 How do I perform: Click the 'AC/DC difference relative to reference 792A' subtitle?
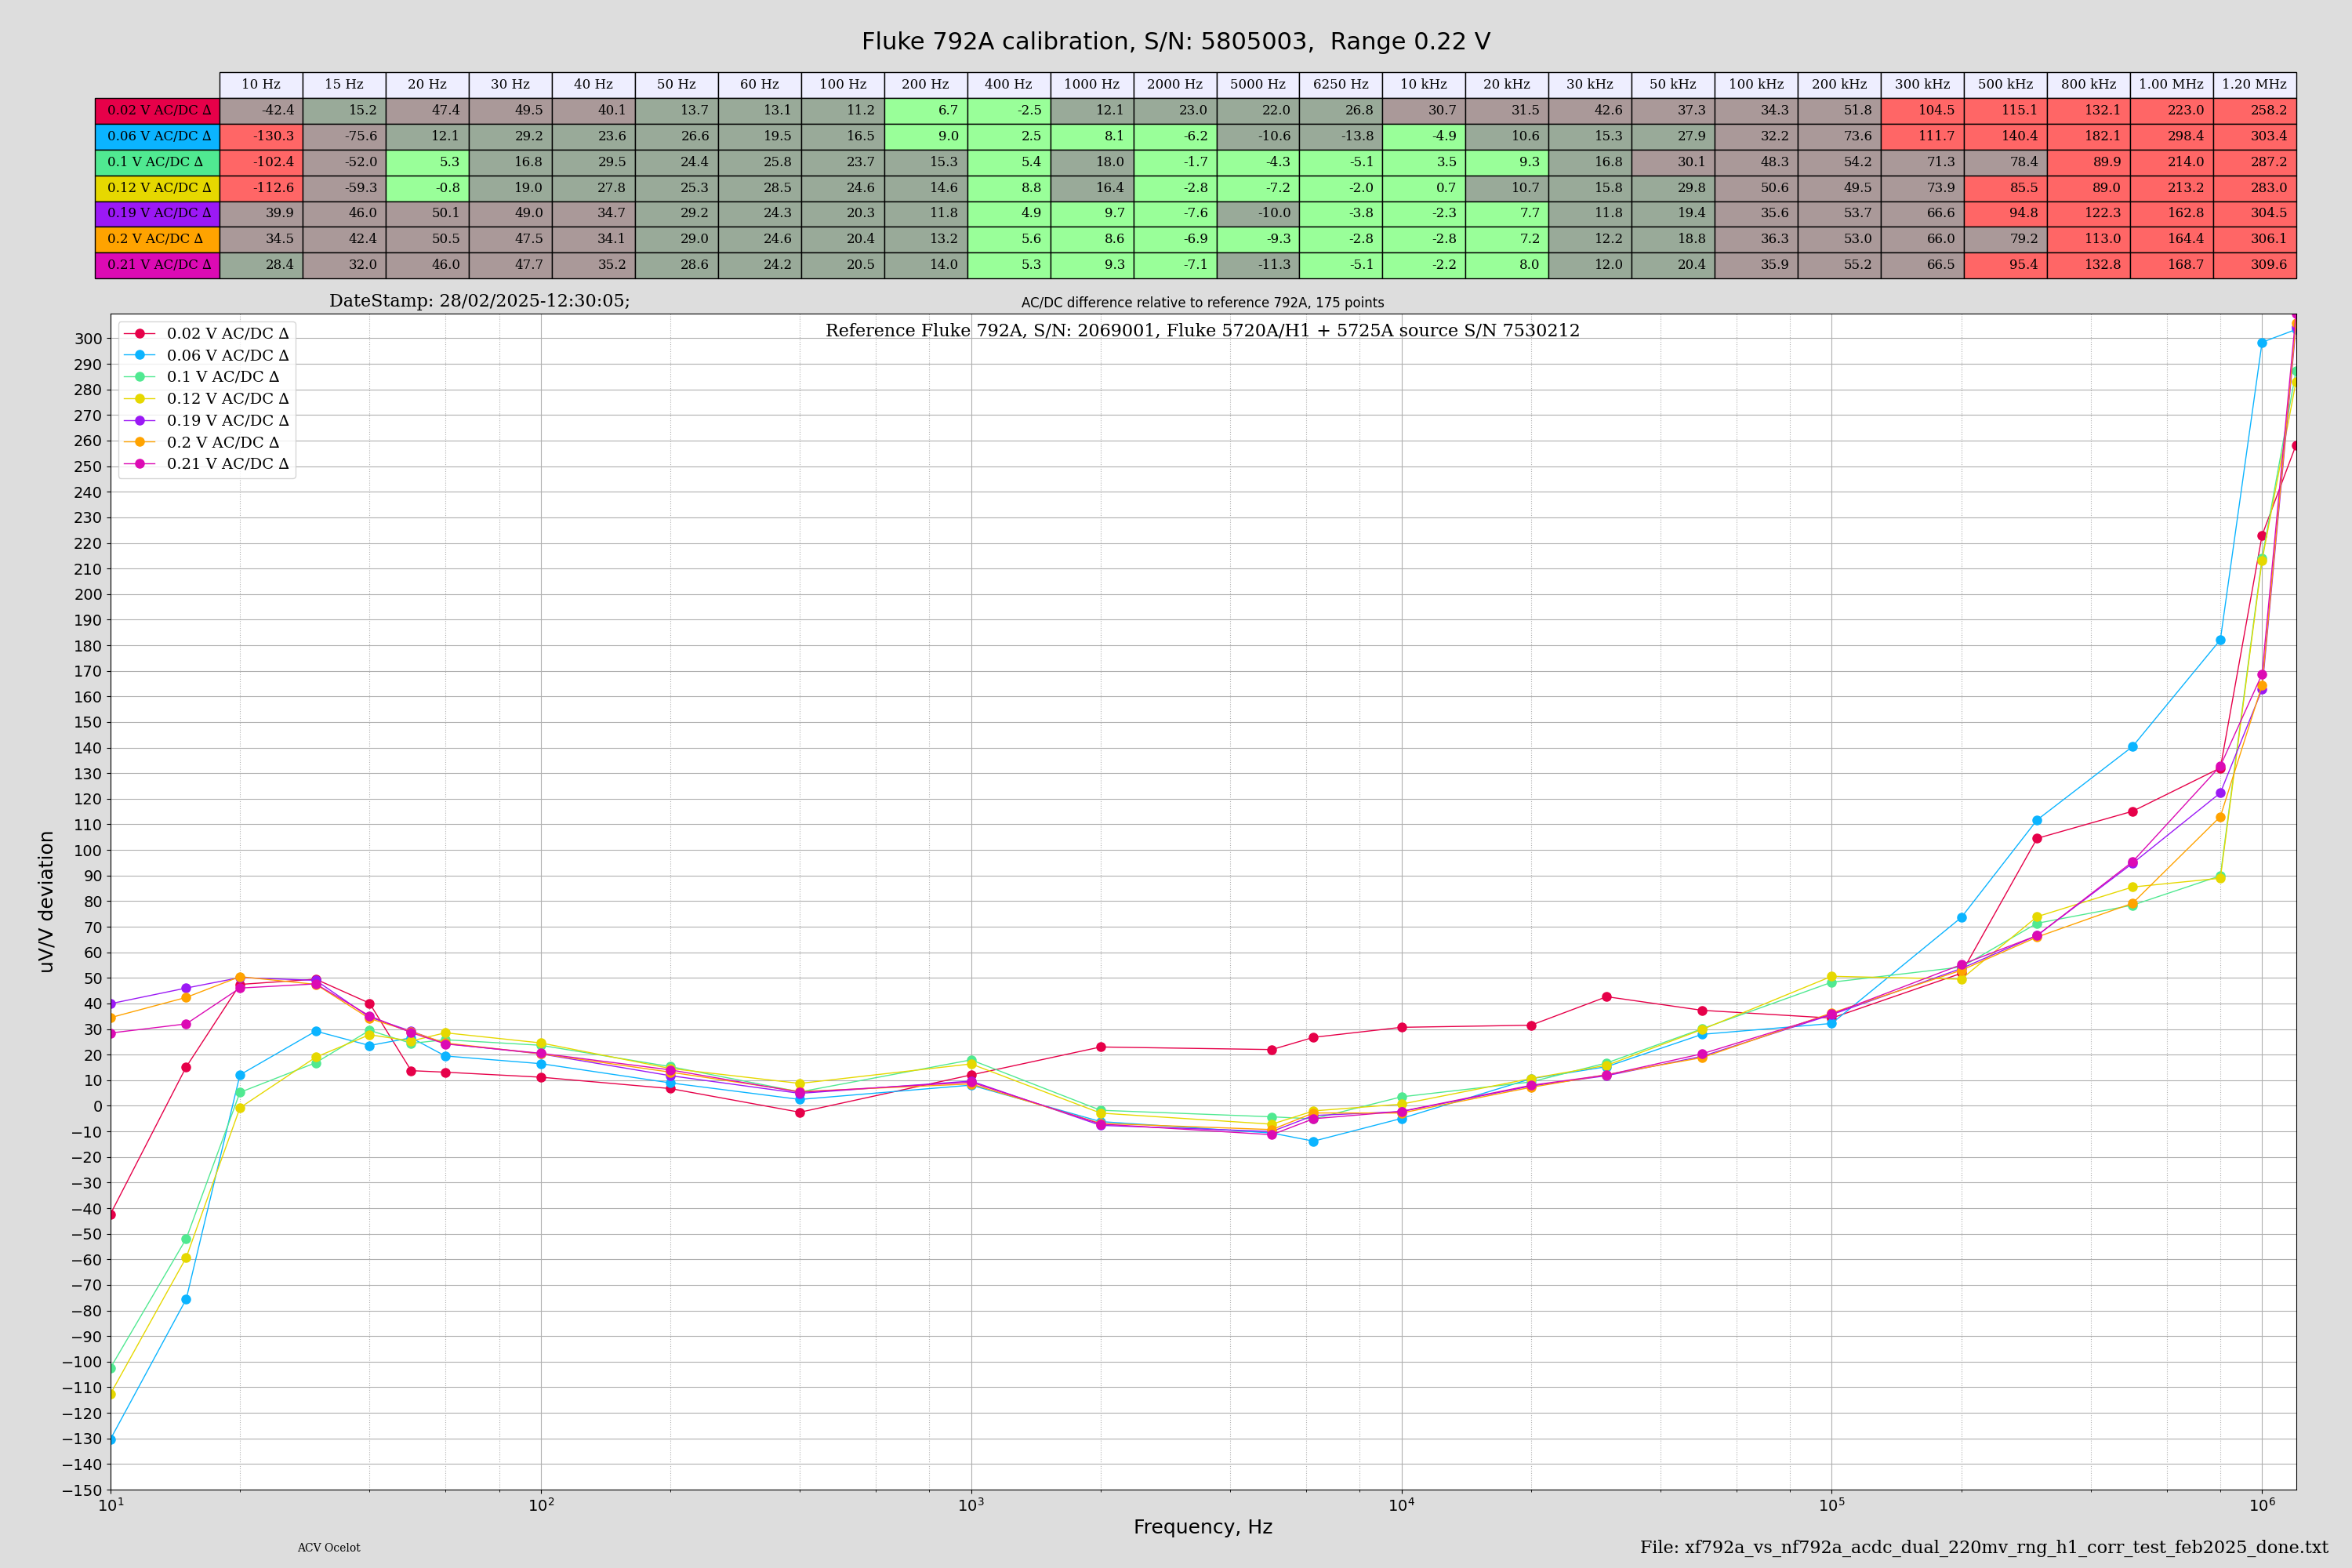coord(1203,303)
